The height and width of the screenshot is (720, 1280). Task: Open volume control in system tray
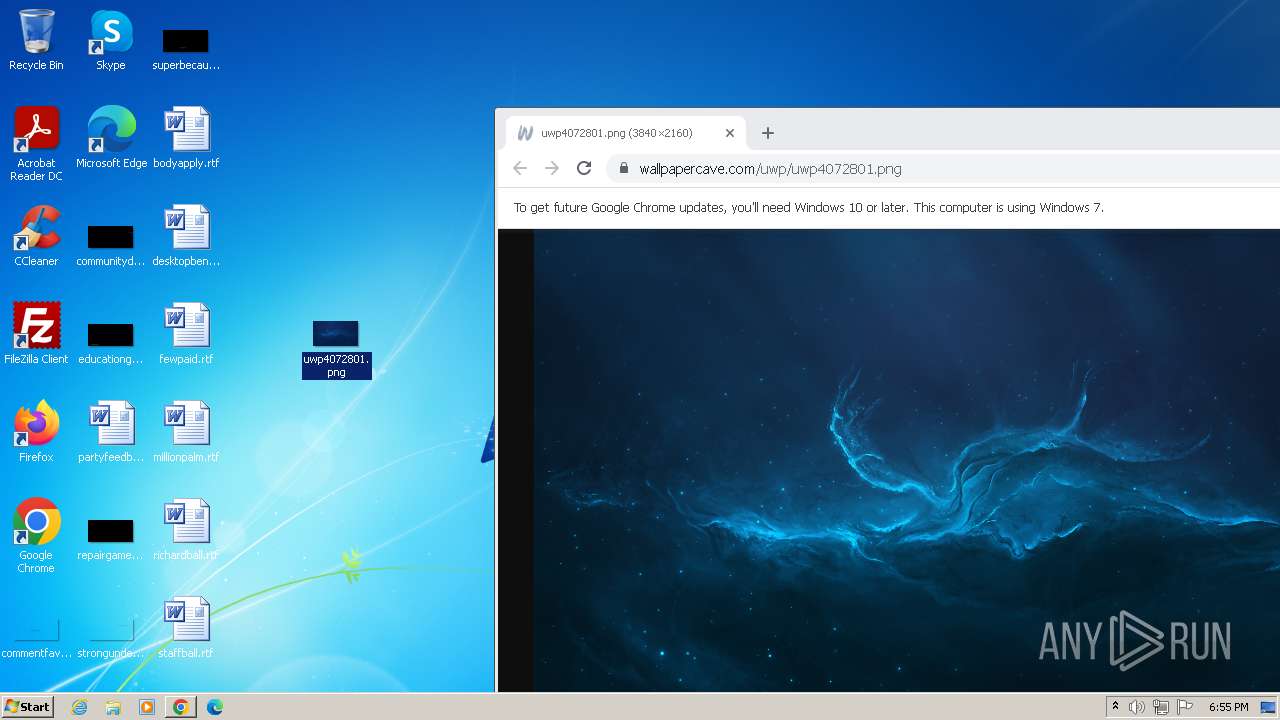tap(1137, 707)
